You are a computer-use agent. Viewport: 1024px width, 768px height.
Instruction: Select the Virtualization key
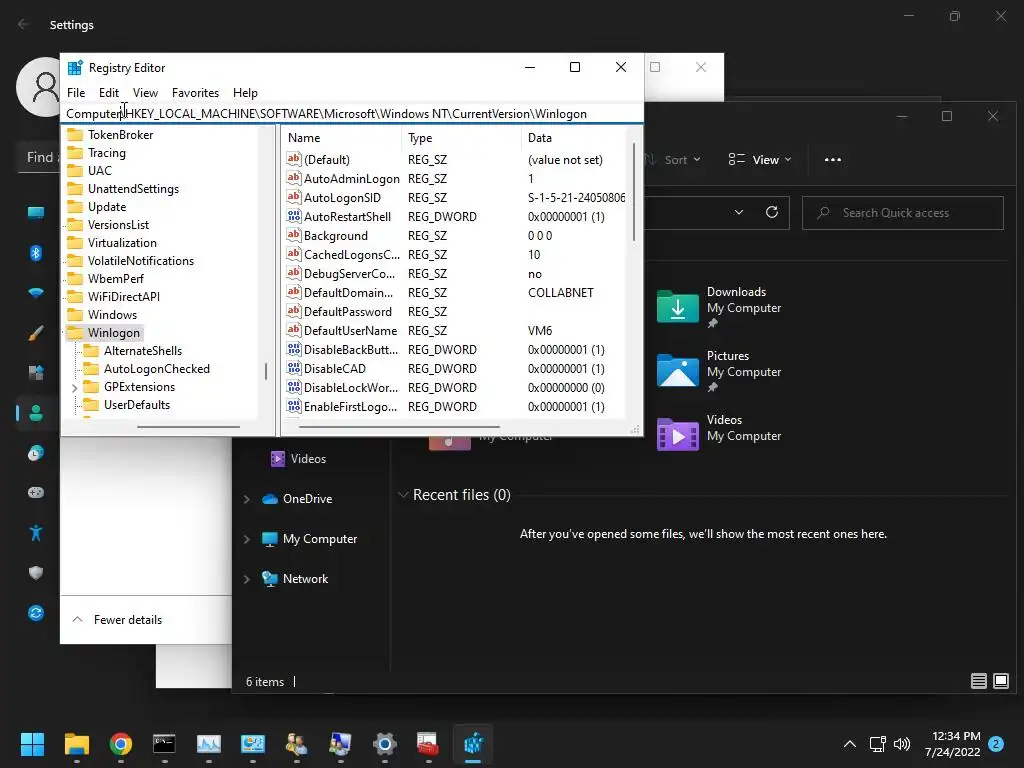[x=122, y=243]
